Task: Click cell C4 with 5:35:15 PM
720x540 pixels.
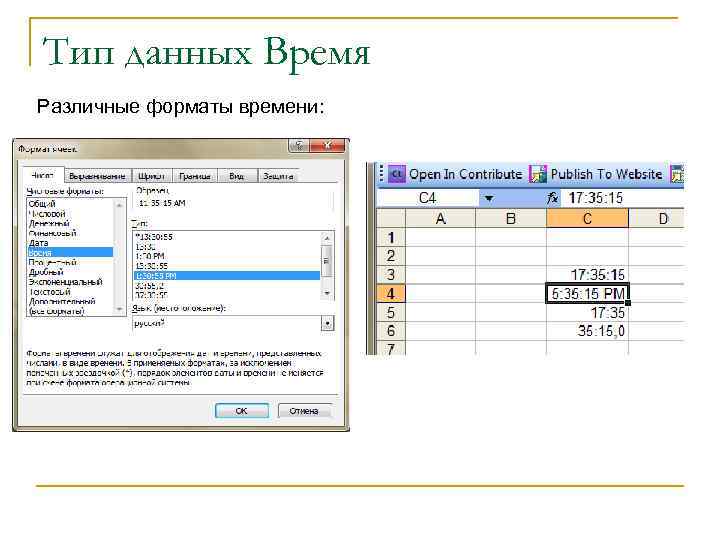Action: (587, 293)
